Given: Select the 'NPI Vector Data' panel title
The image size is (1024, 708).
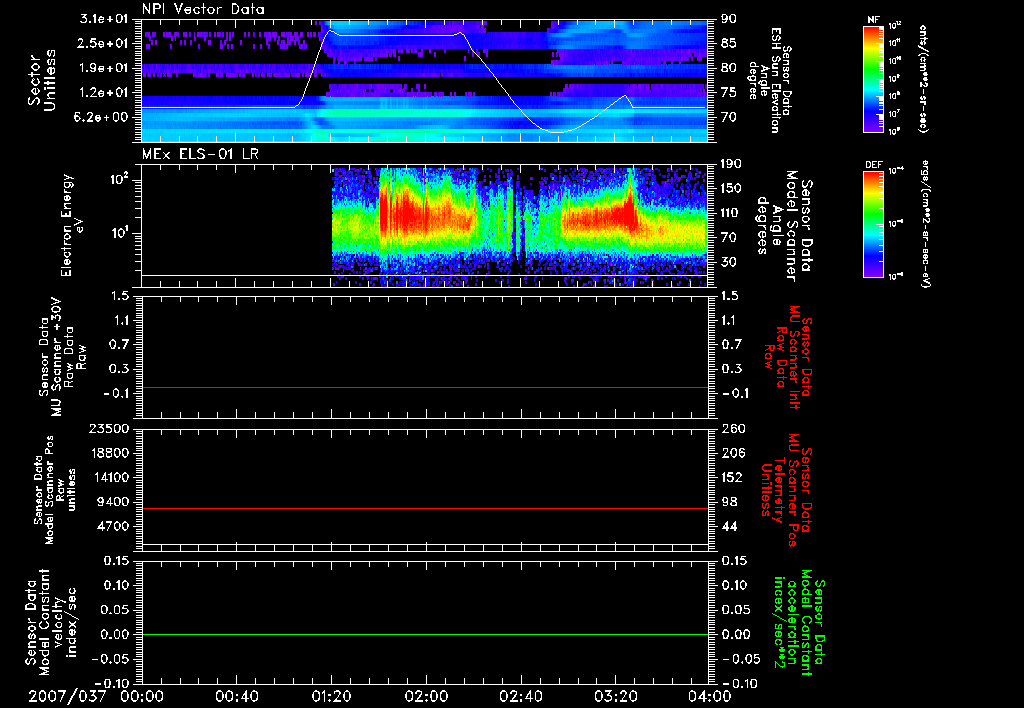Looking at the screenshot, I should 203,9.
